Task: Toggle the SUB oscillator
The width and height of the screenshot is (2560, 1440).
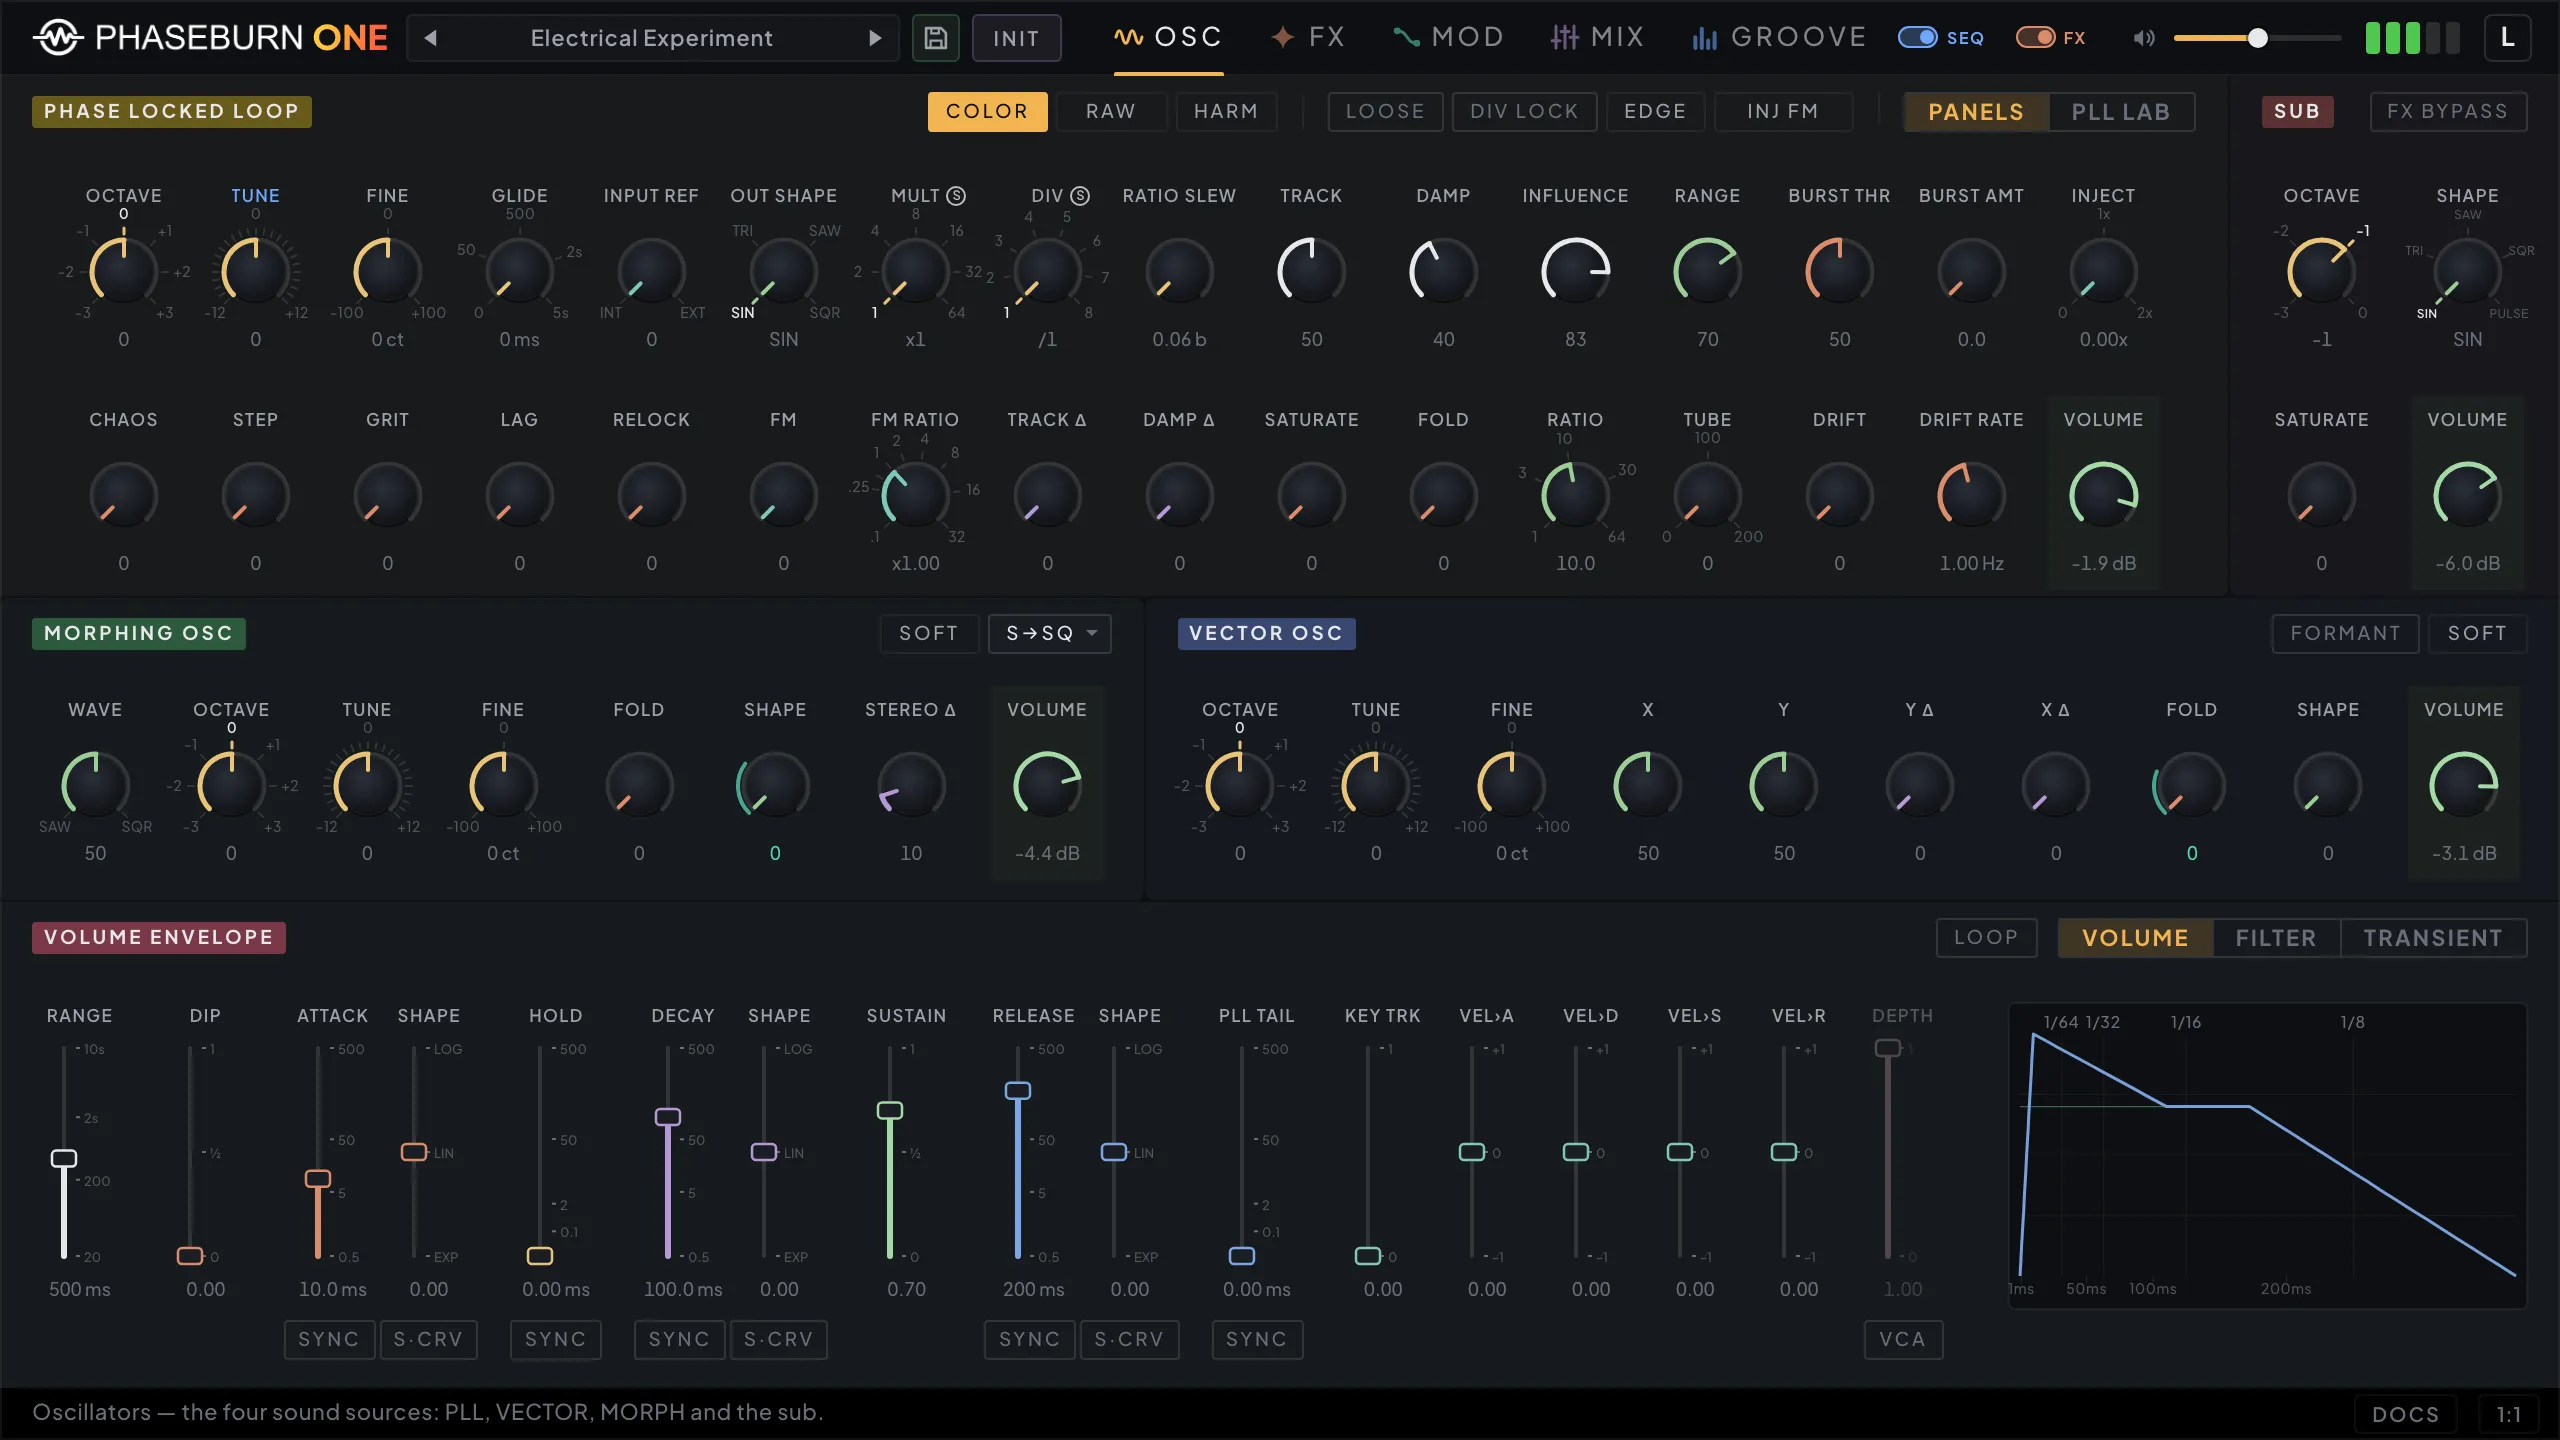Action: 2297,111
